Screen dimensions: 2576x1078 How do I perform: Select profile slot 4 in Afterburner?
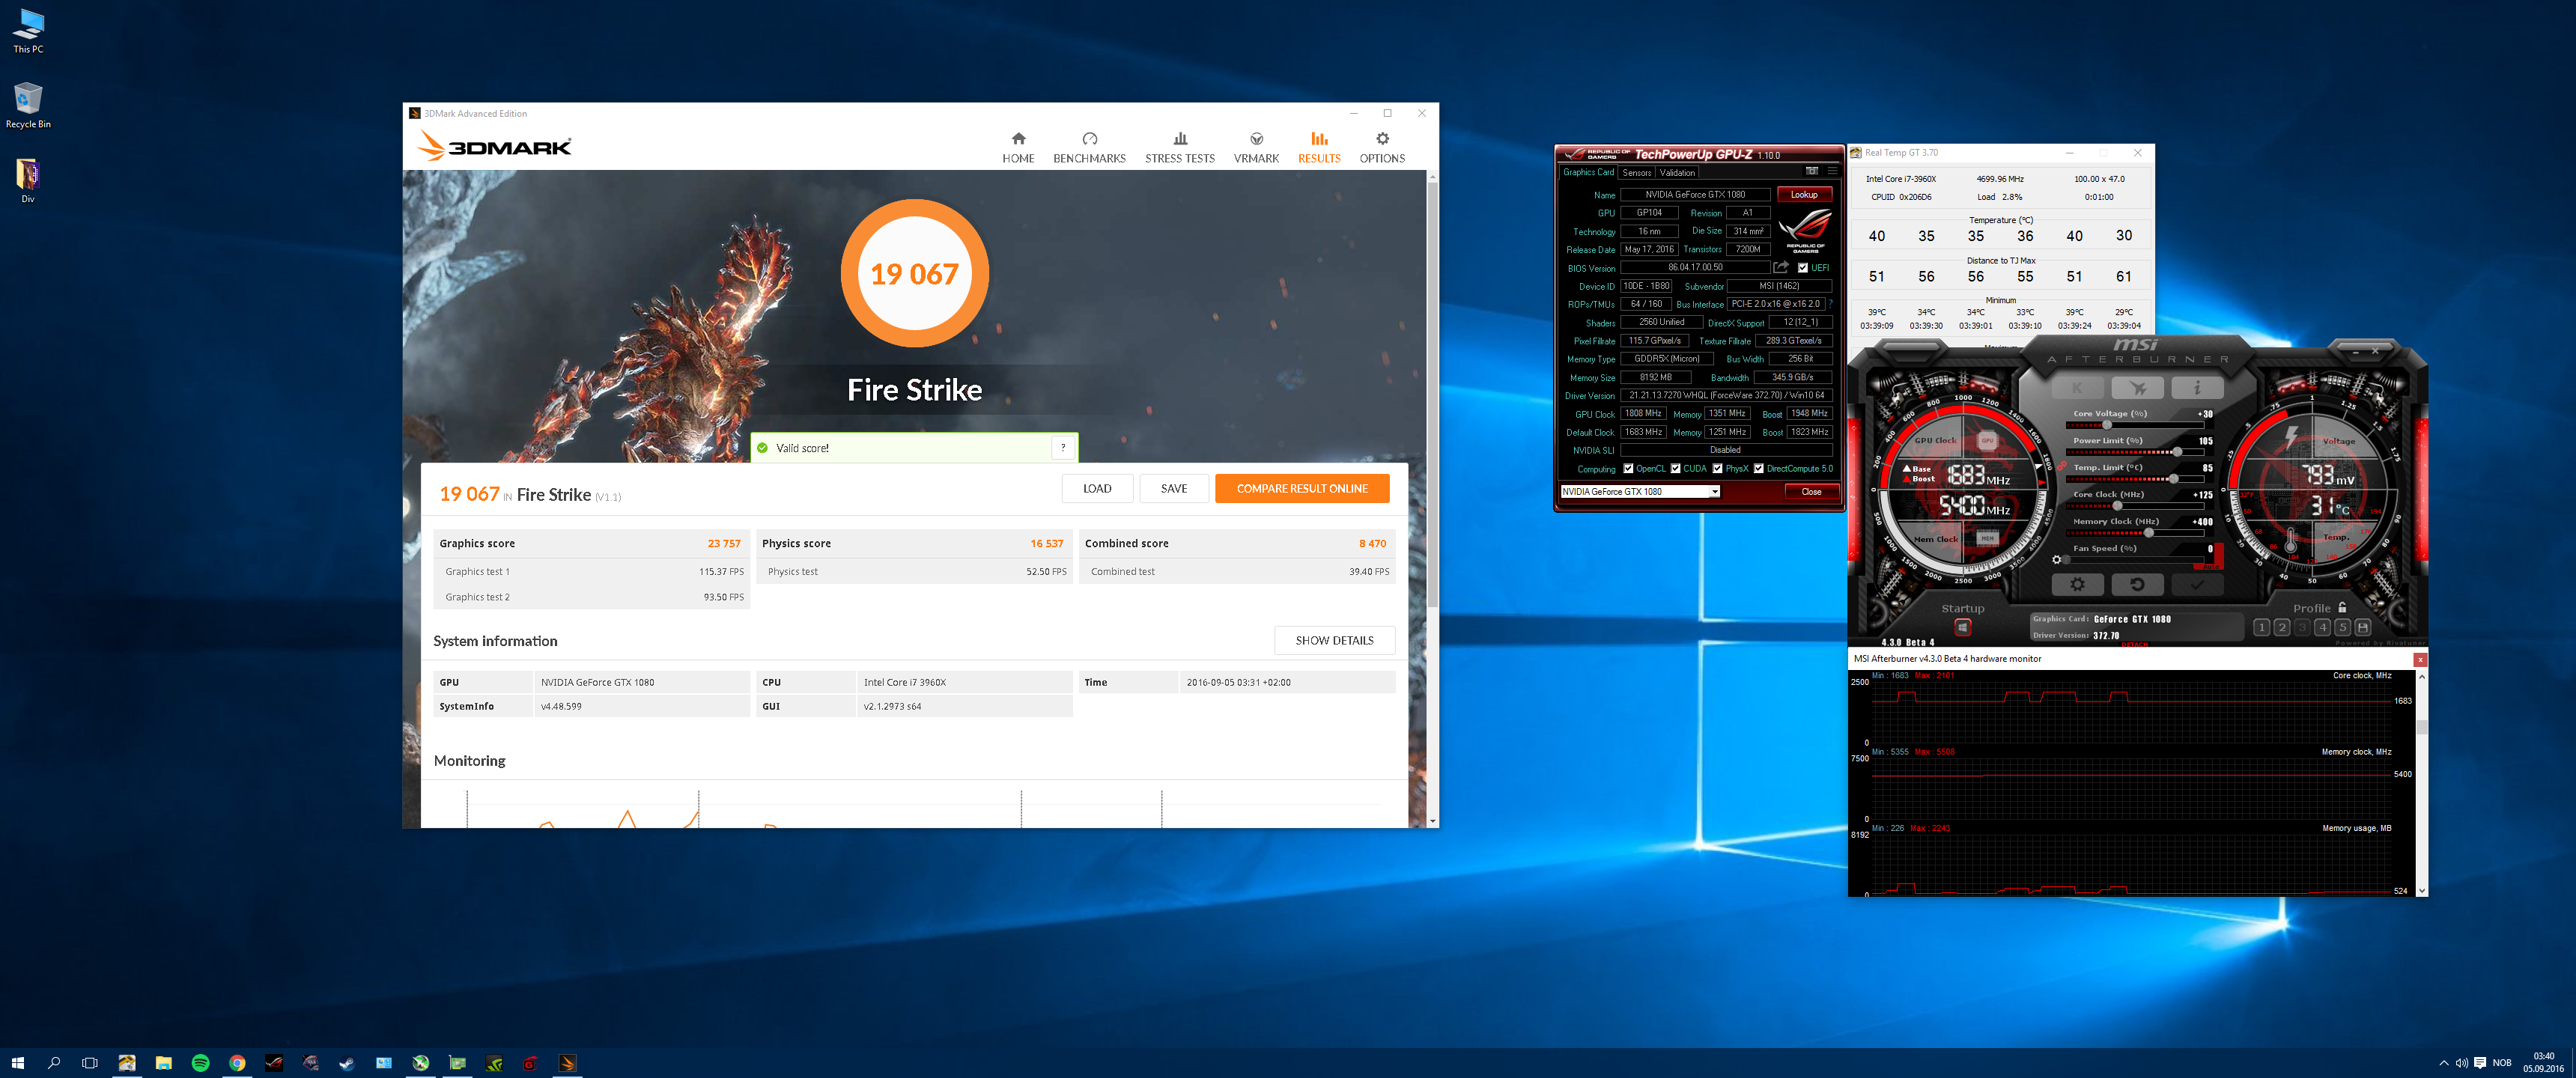[x=2322, y=627]
